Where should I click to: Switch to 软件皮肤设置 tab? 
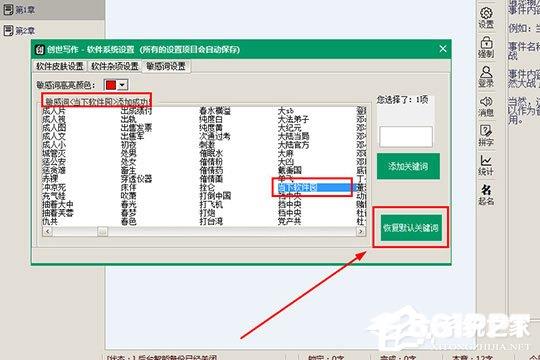60,66
